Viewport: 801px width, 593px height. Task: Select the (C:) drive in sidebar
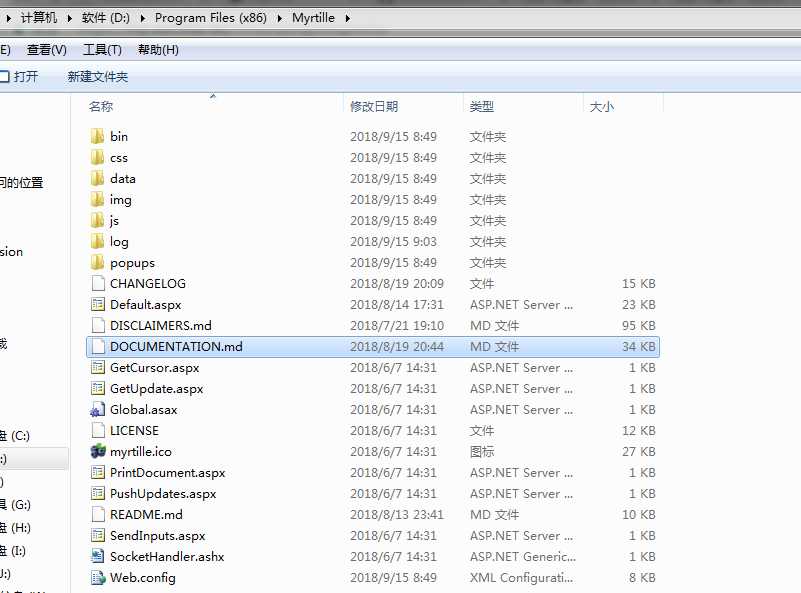pos(15,436)
